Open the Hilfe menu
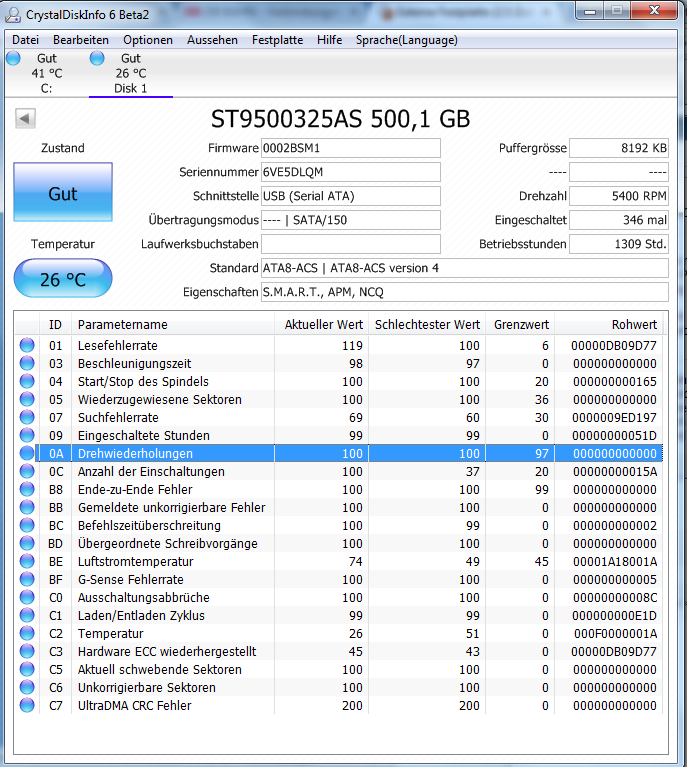The height and width of the screenshot is (767, 687). coord(329,40)
